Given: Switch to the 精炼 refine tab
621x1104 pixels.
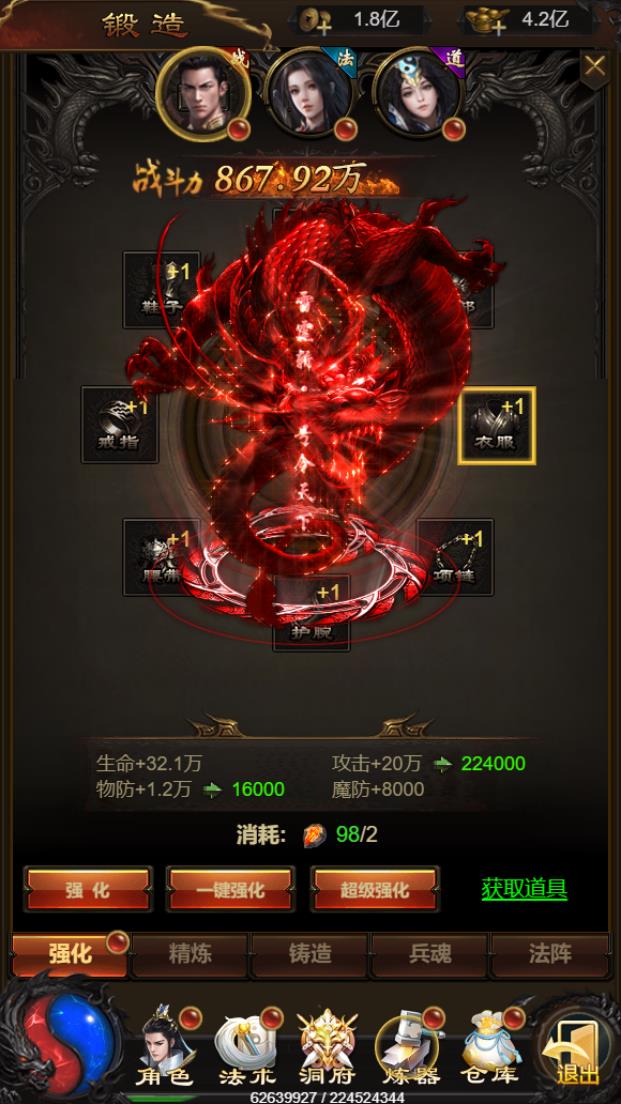Looking at the screenshot, I should (x=190, y=955).
